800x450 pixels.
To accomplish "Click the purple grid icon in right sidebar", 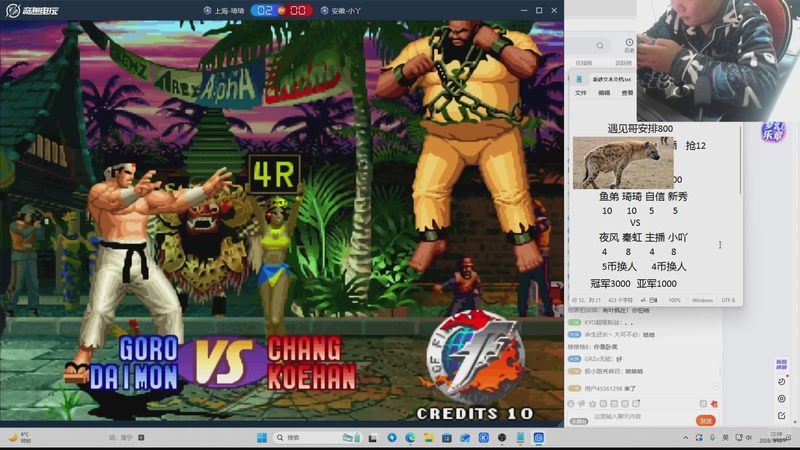I will 781,364.
